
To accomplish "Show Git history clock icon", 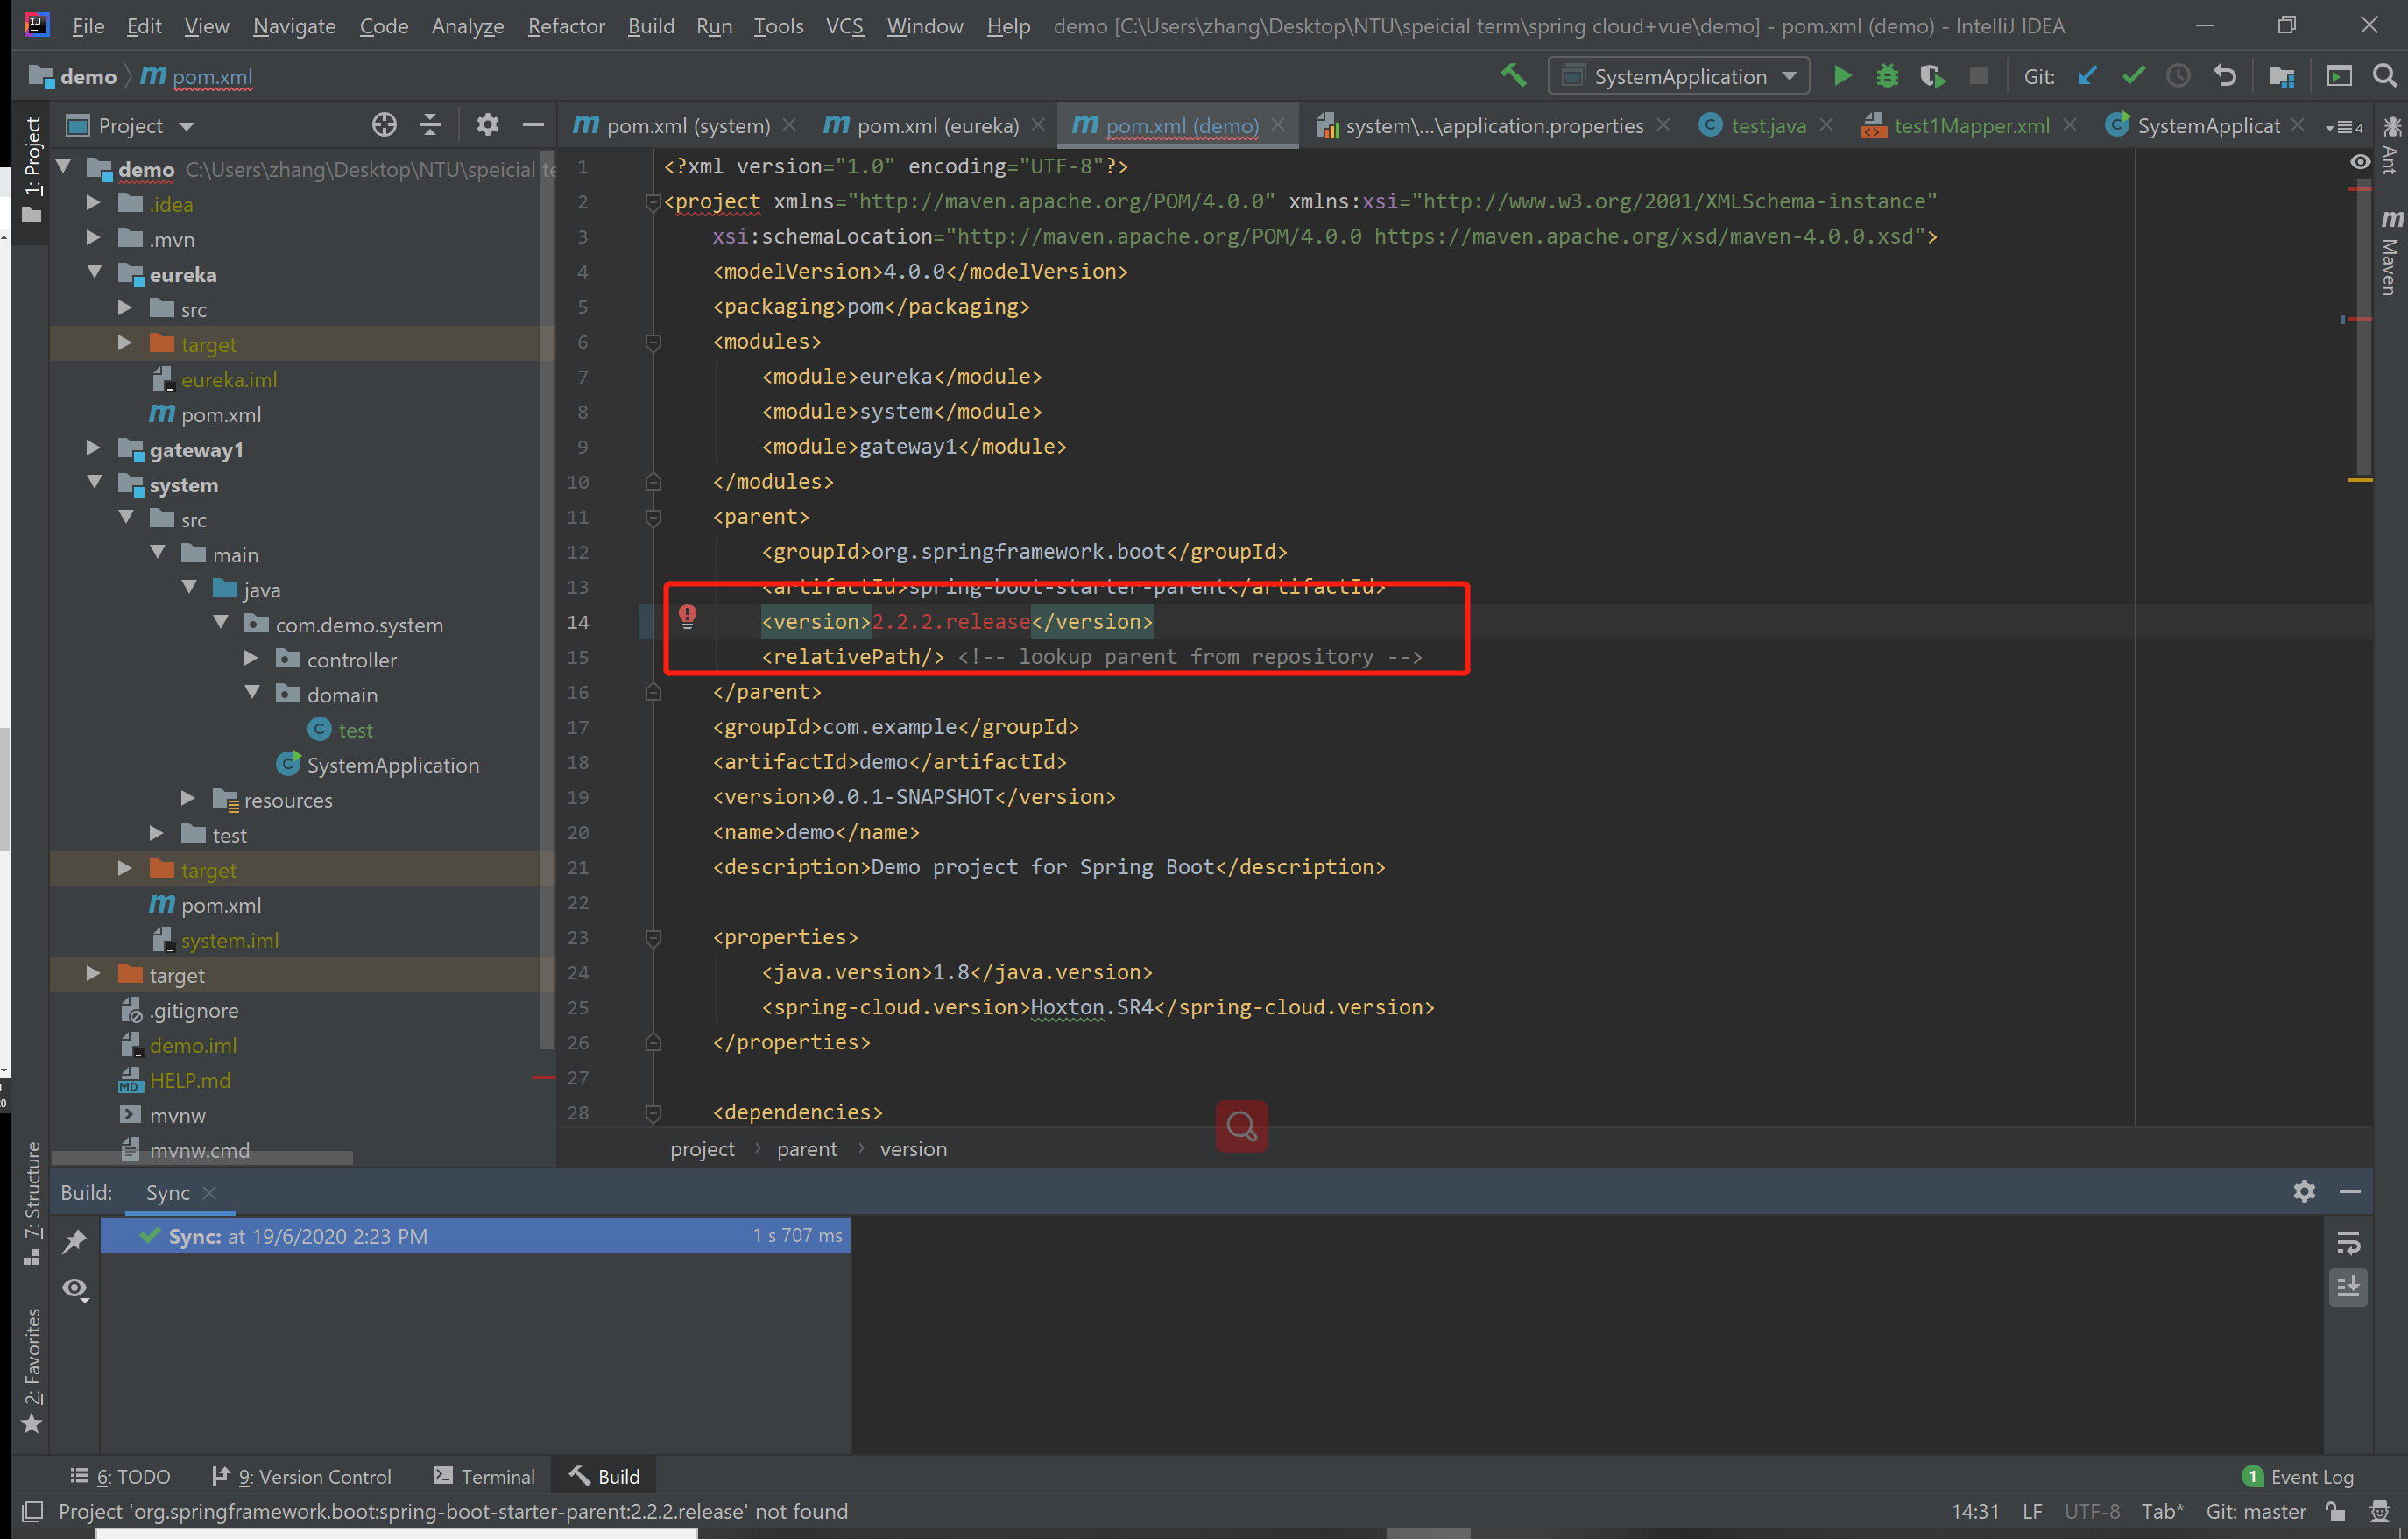I will 2178,76.
